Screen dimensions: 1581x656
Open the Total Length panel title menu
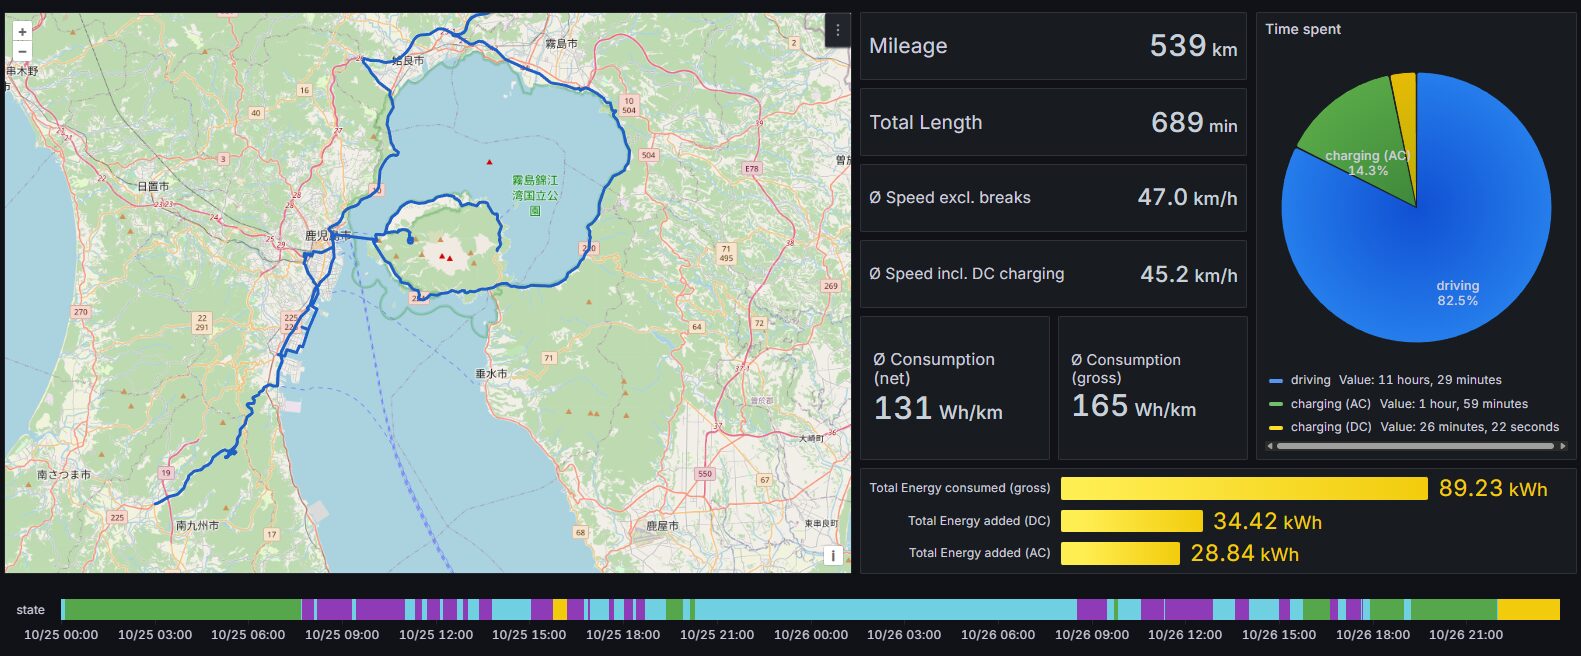click(x=925, y=123)
